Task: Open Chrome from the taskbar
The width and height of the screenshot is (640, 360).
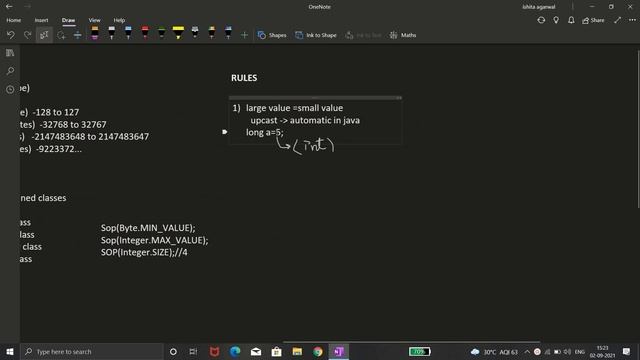Action: [x=318, y=351]
